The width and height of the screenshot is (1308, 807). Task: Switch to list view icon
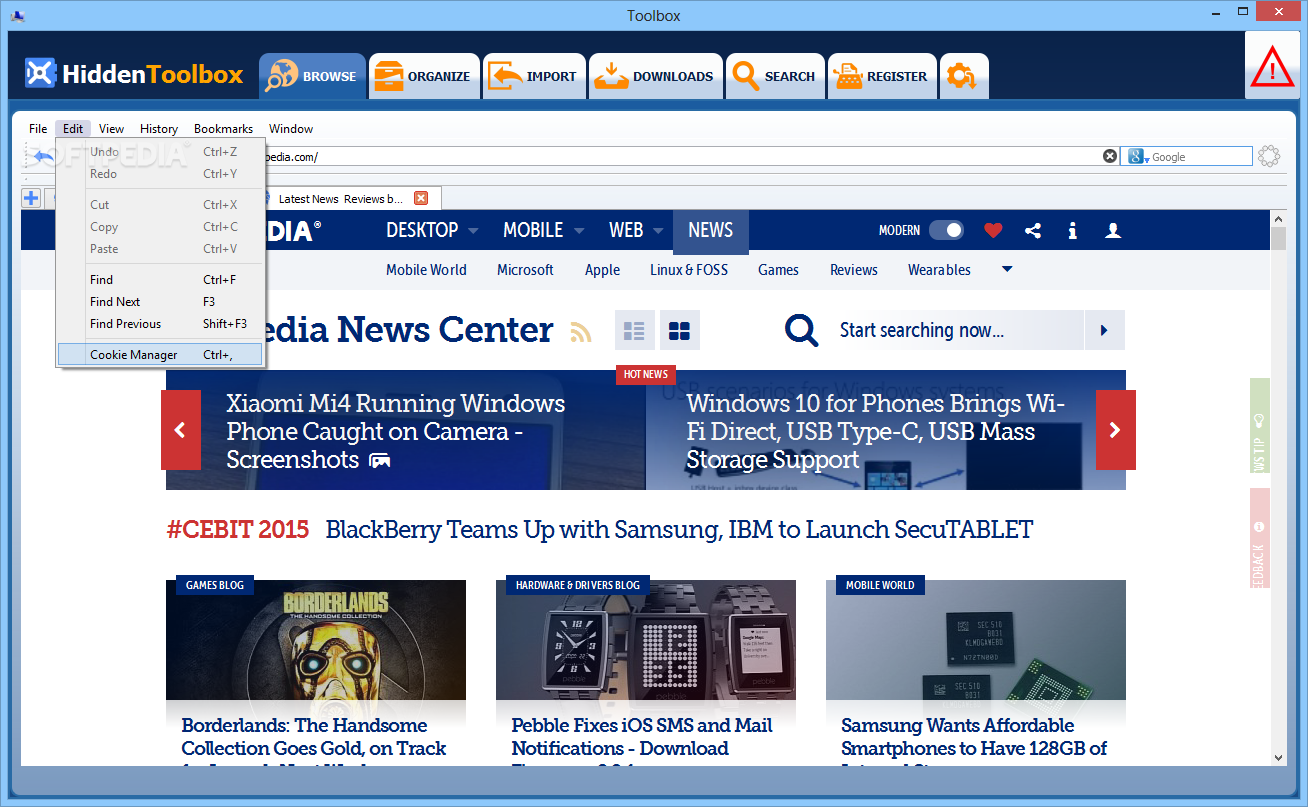634,330
